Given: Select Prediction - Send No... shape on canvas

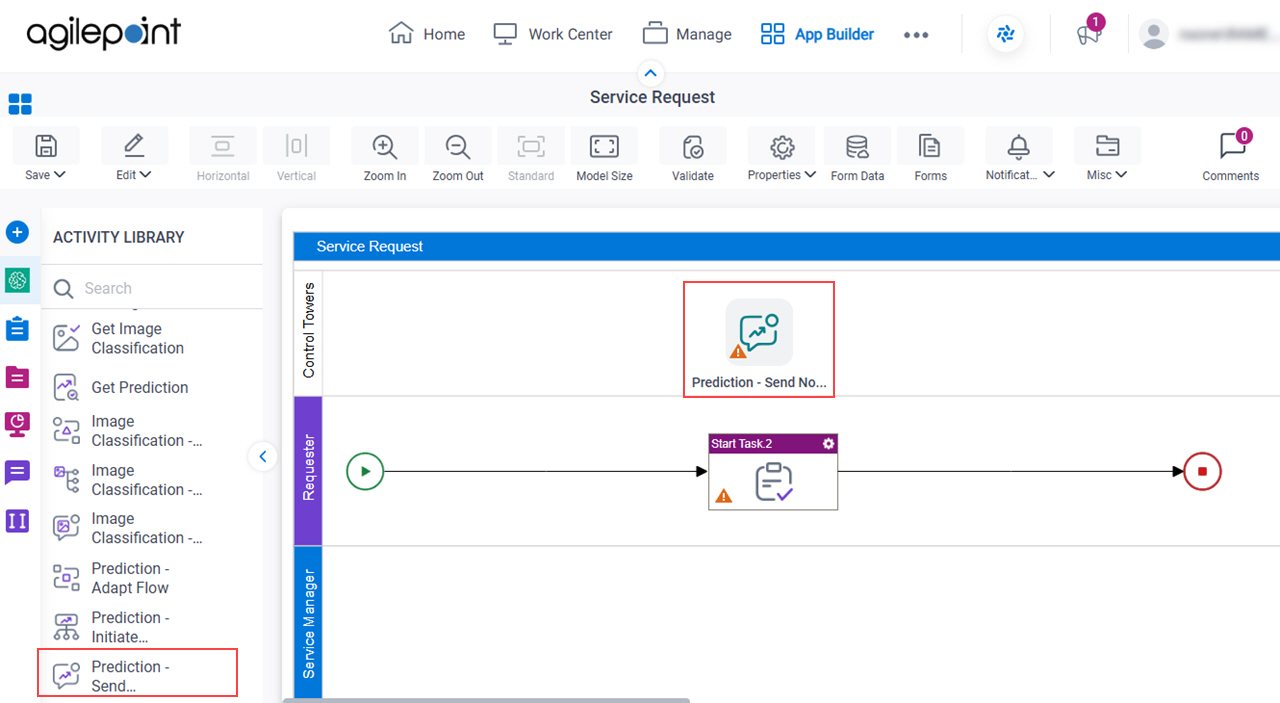Looking at the screenshot, I should tap(759, 340).
